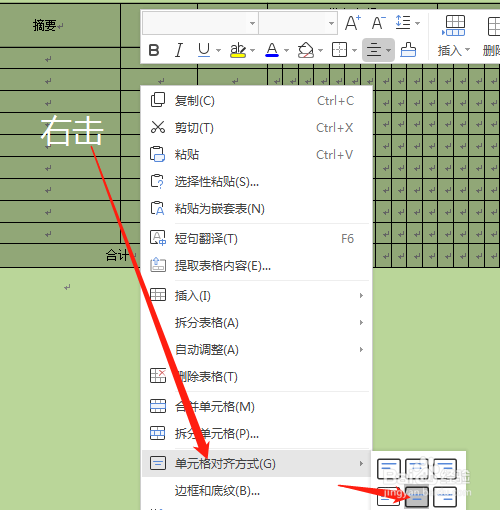The width and height of the screenshot is (500, 510).
Task: Apply the font color A button
Action: pos(272,50)
